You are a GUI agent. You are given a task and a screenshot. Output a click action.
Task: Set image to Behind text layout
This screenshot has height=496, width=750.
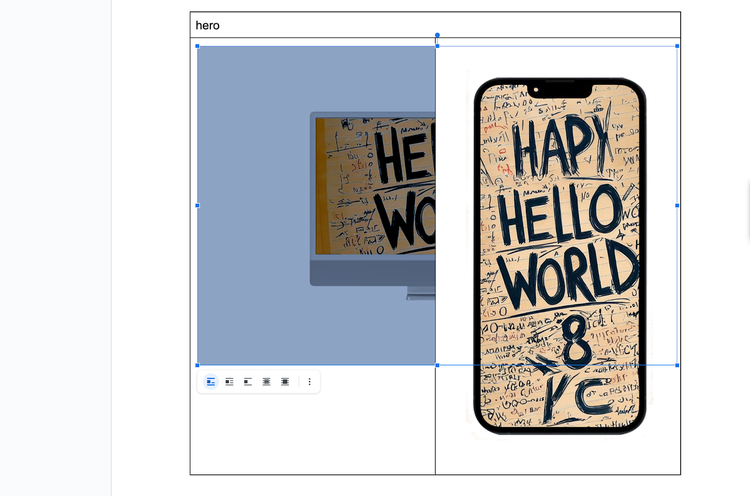coord(266,381)
